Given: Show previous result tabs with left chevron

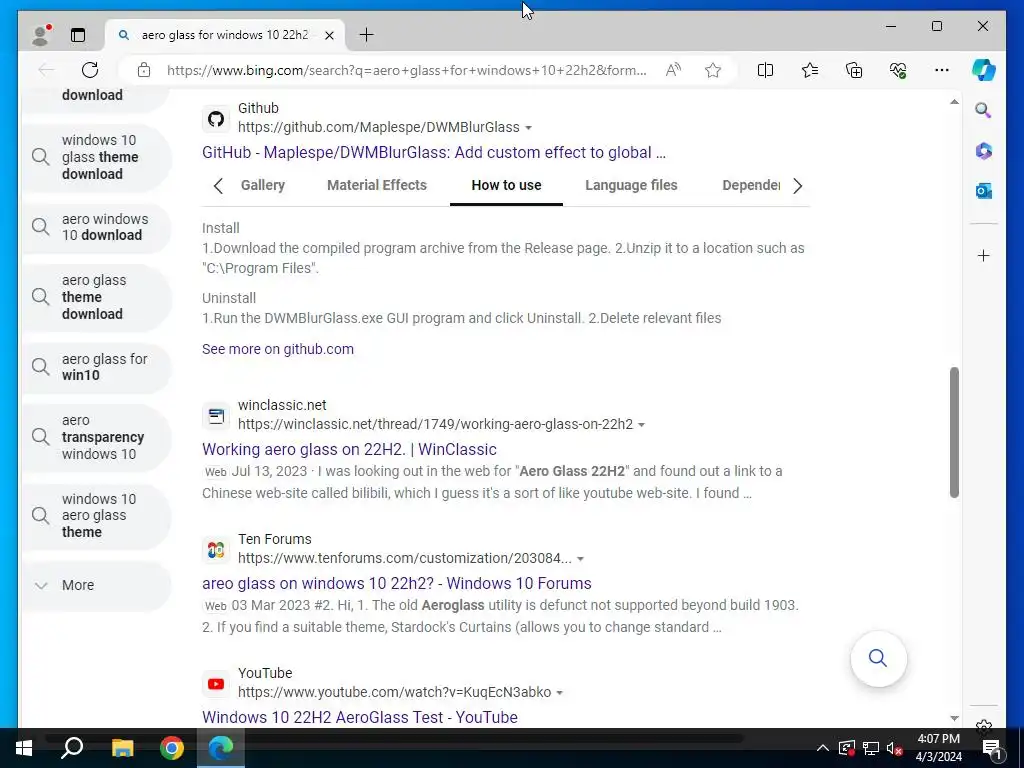Looking at the screenshot, I should click(x=218, y=186).
